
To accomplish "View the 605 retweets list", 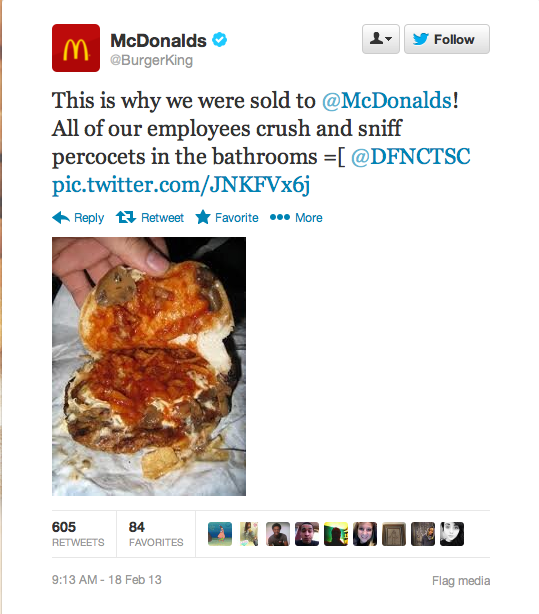I will point(78,534).
